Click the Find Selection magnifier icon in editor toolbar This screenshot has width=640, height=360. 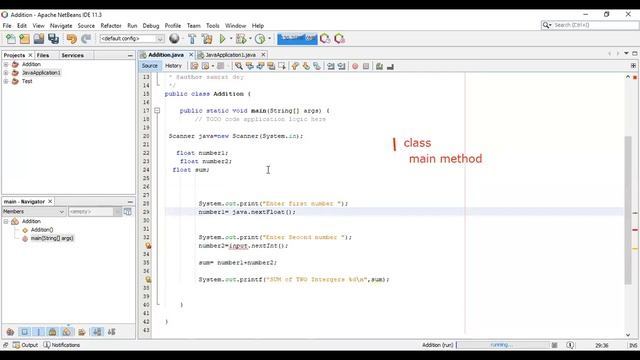click(x=238, y=66)
